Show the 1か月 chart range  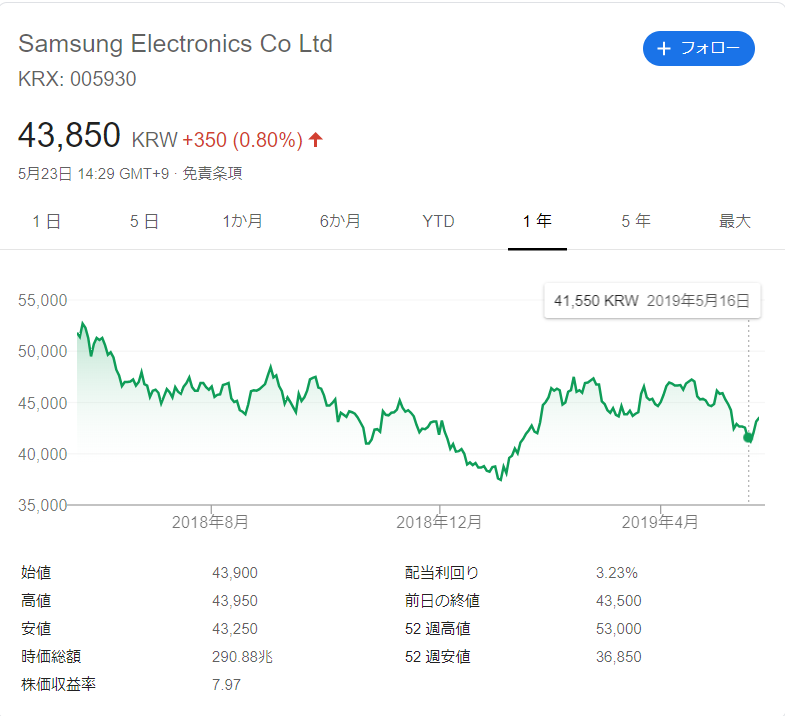[x=243, y=221]
